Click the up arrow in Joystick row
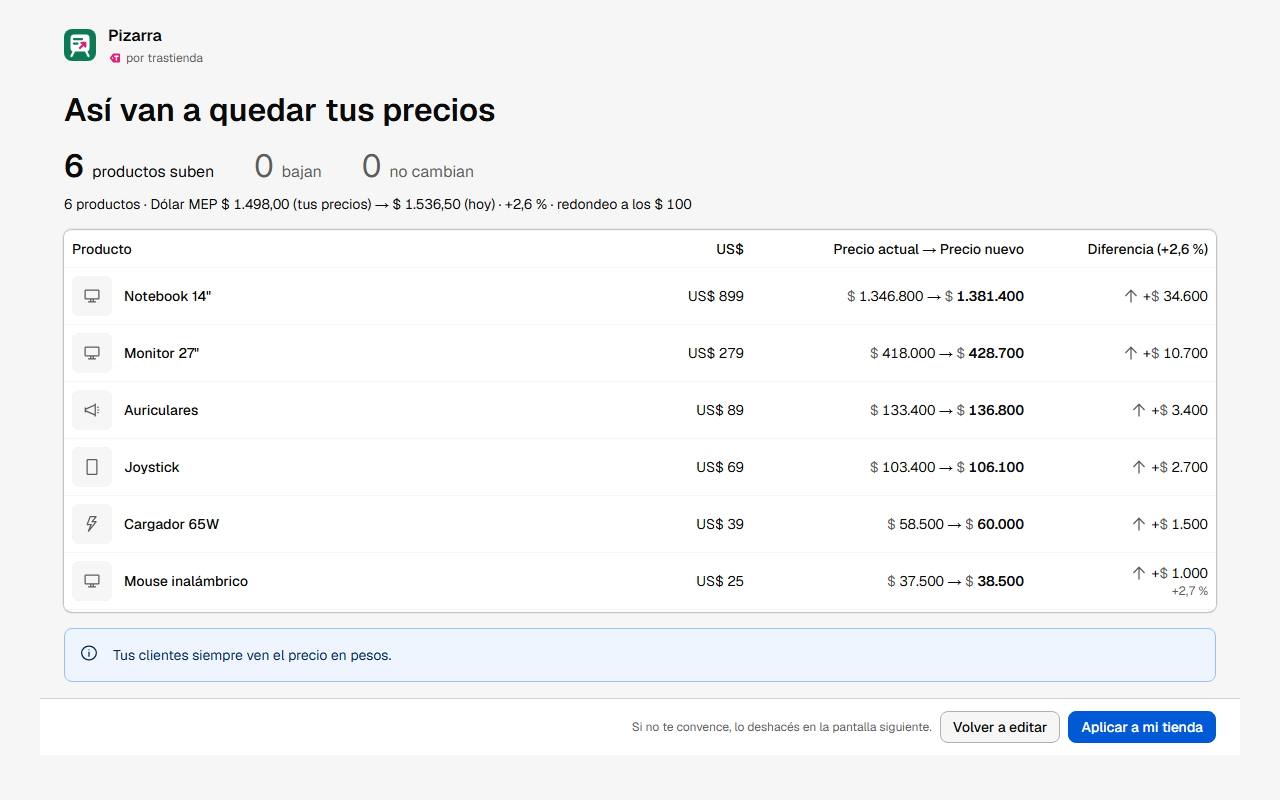This screenshot has height=800, width=1280. click(1139, 467)
